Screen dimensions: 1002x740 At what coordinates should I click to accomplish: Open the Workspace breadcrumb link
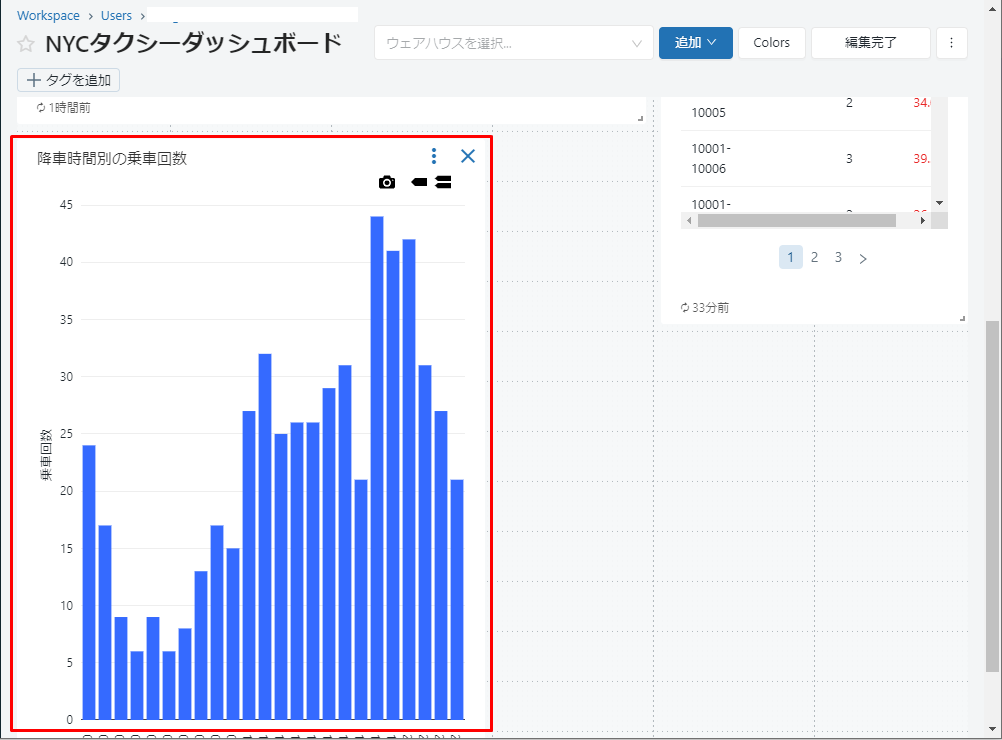[48, 16]
